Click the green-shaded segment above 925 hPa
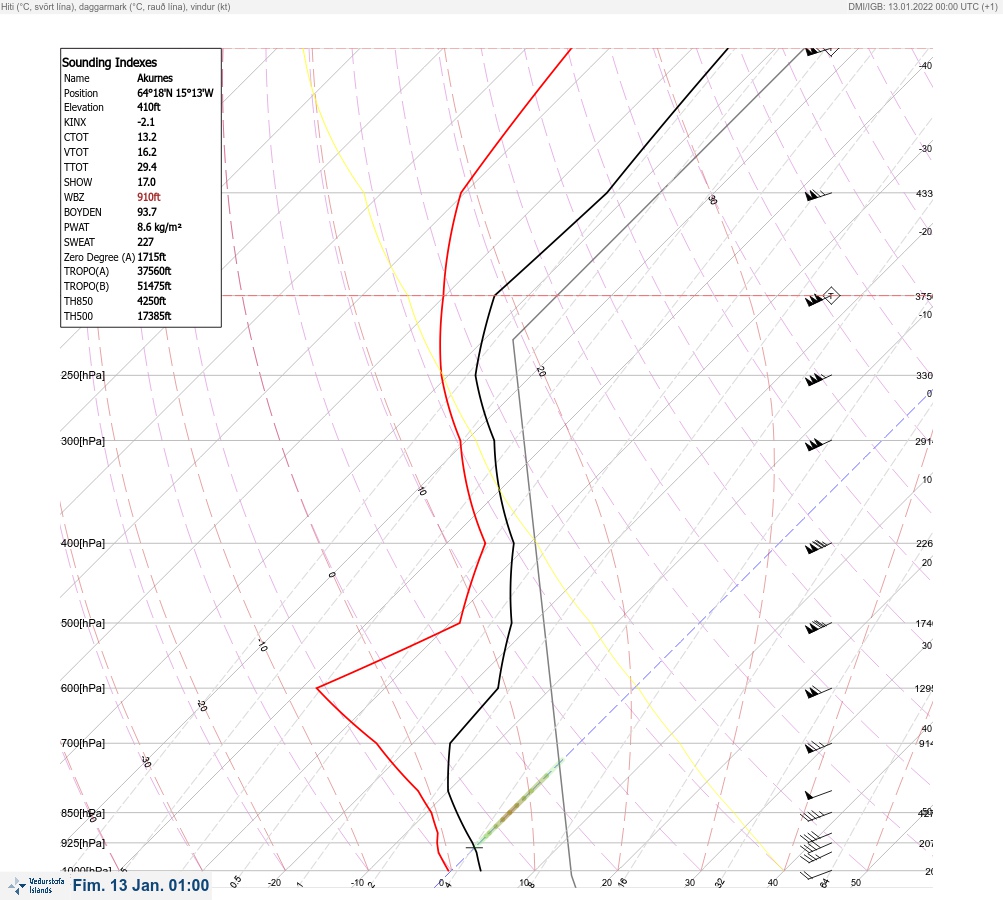 click(519, 803)
